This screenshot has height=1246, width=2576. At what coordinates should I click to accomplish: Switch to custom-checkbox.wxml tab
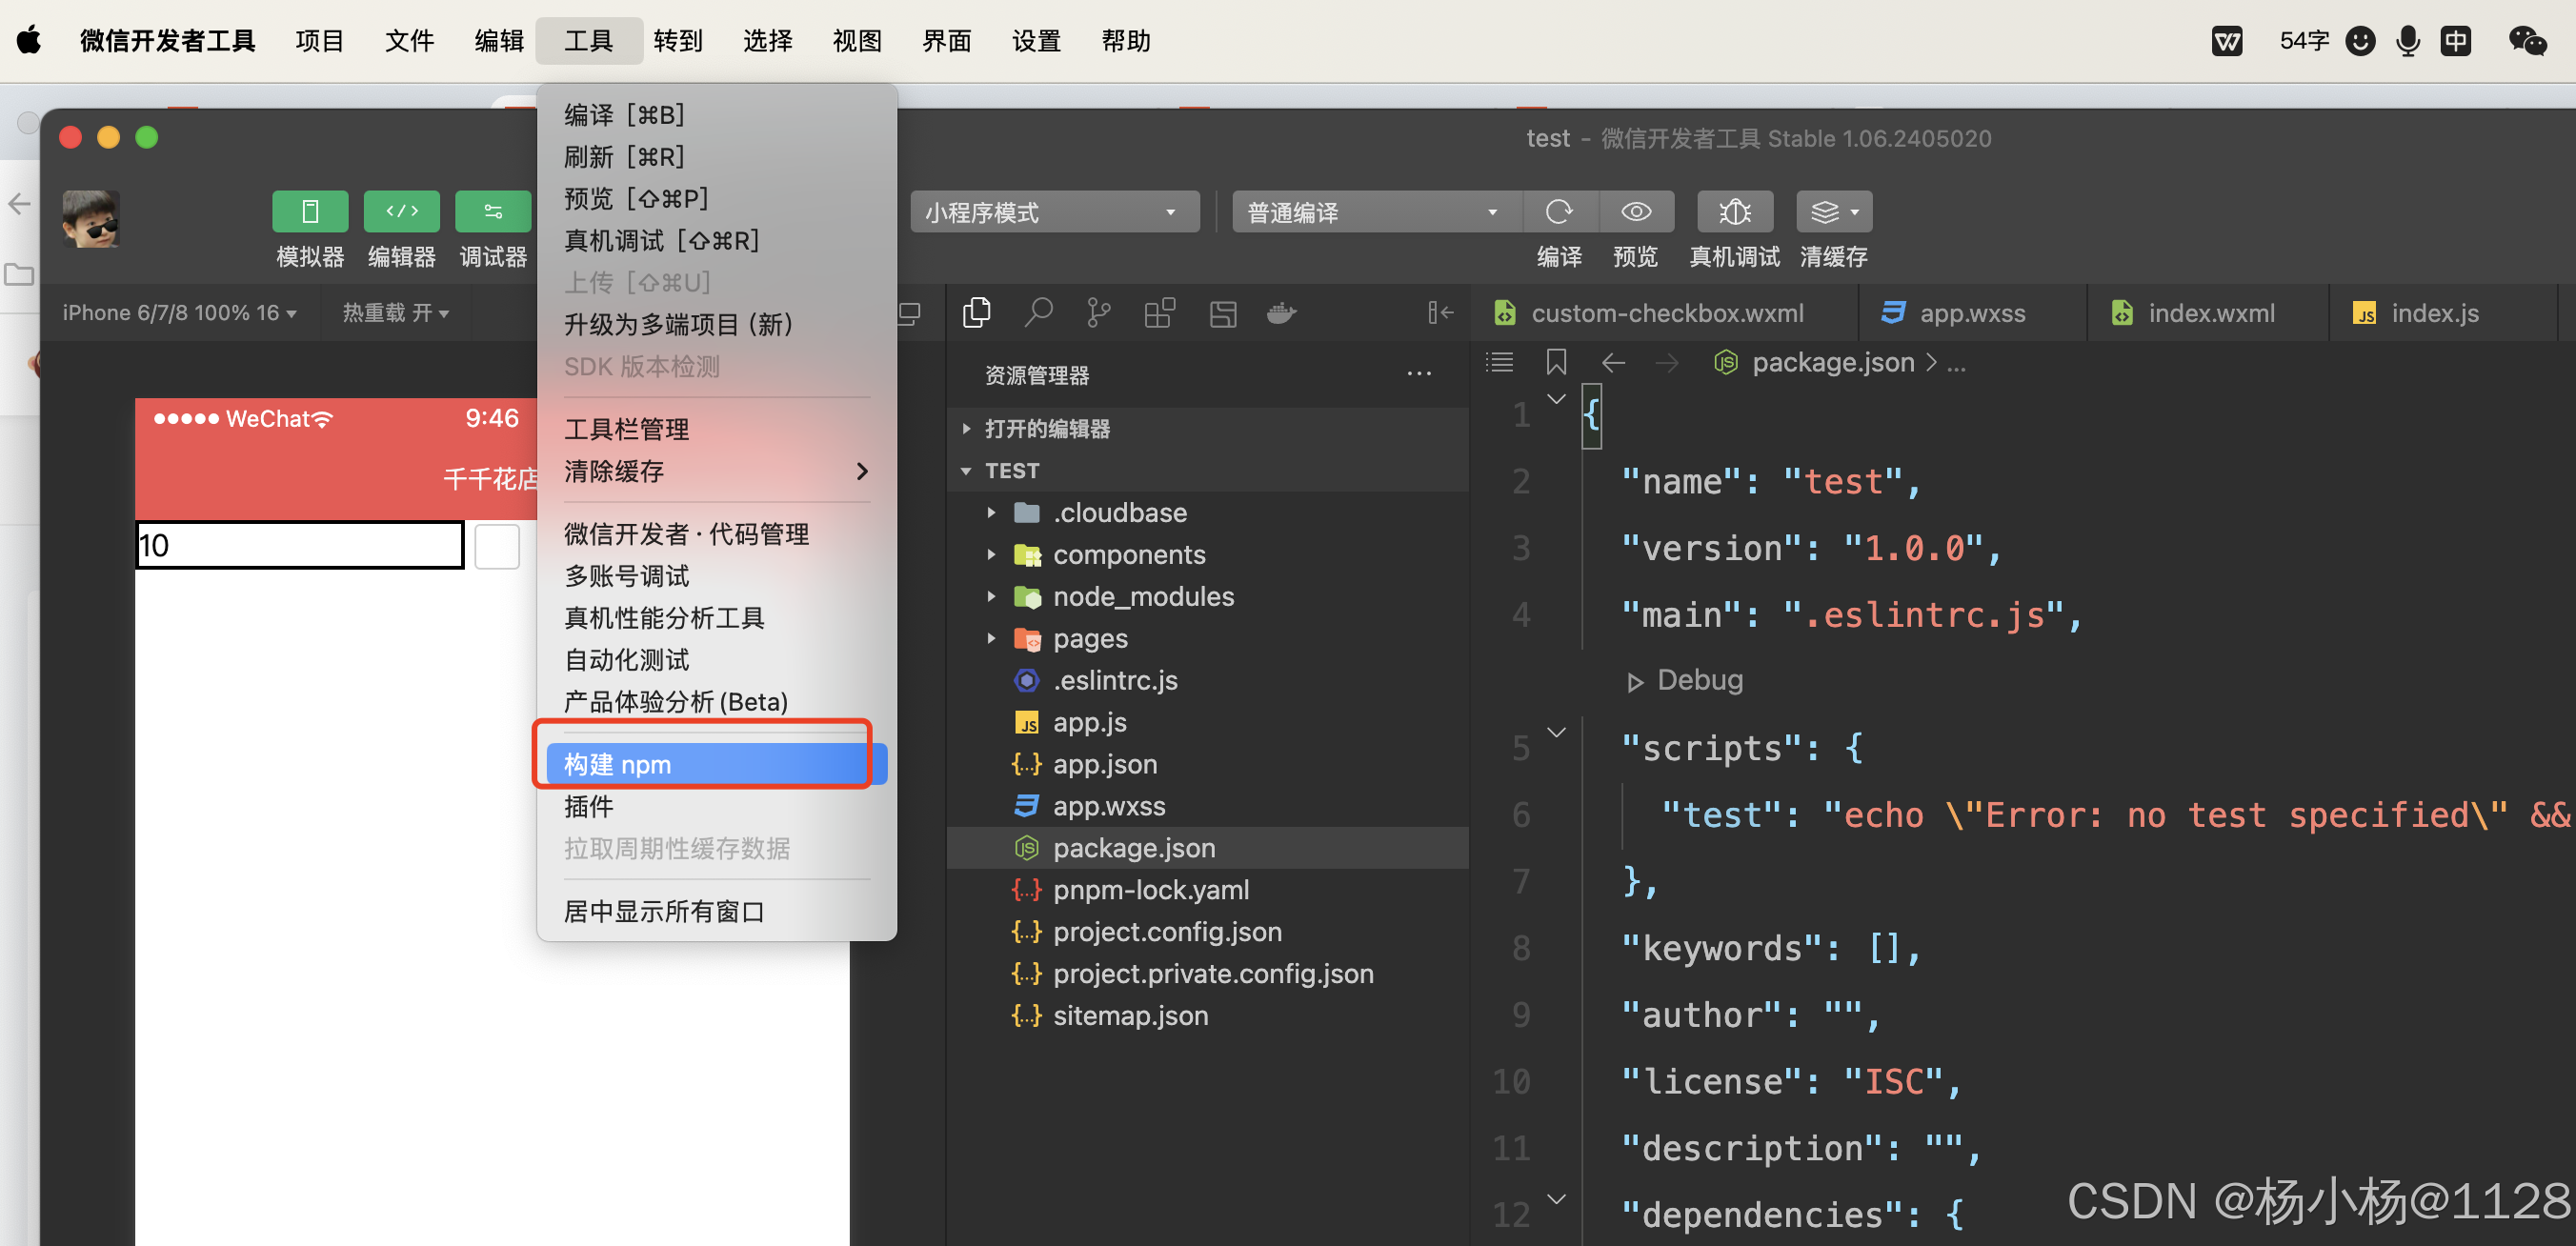click(x=1664, y=313)
